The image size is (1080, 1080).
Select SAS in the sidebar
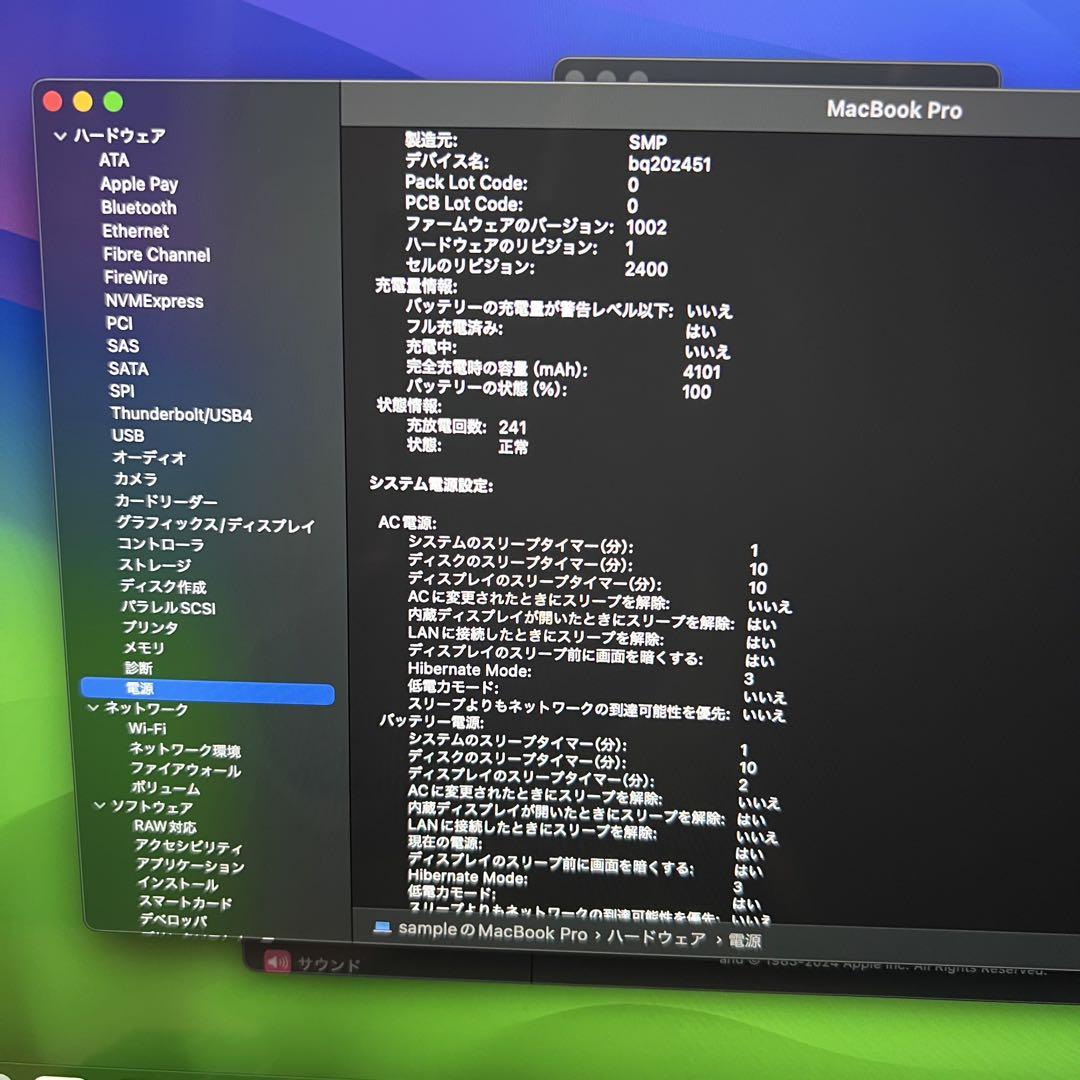point(123,346)
